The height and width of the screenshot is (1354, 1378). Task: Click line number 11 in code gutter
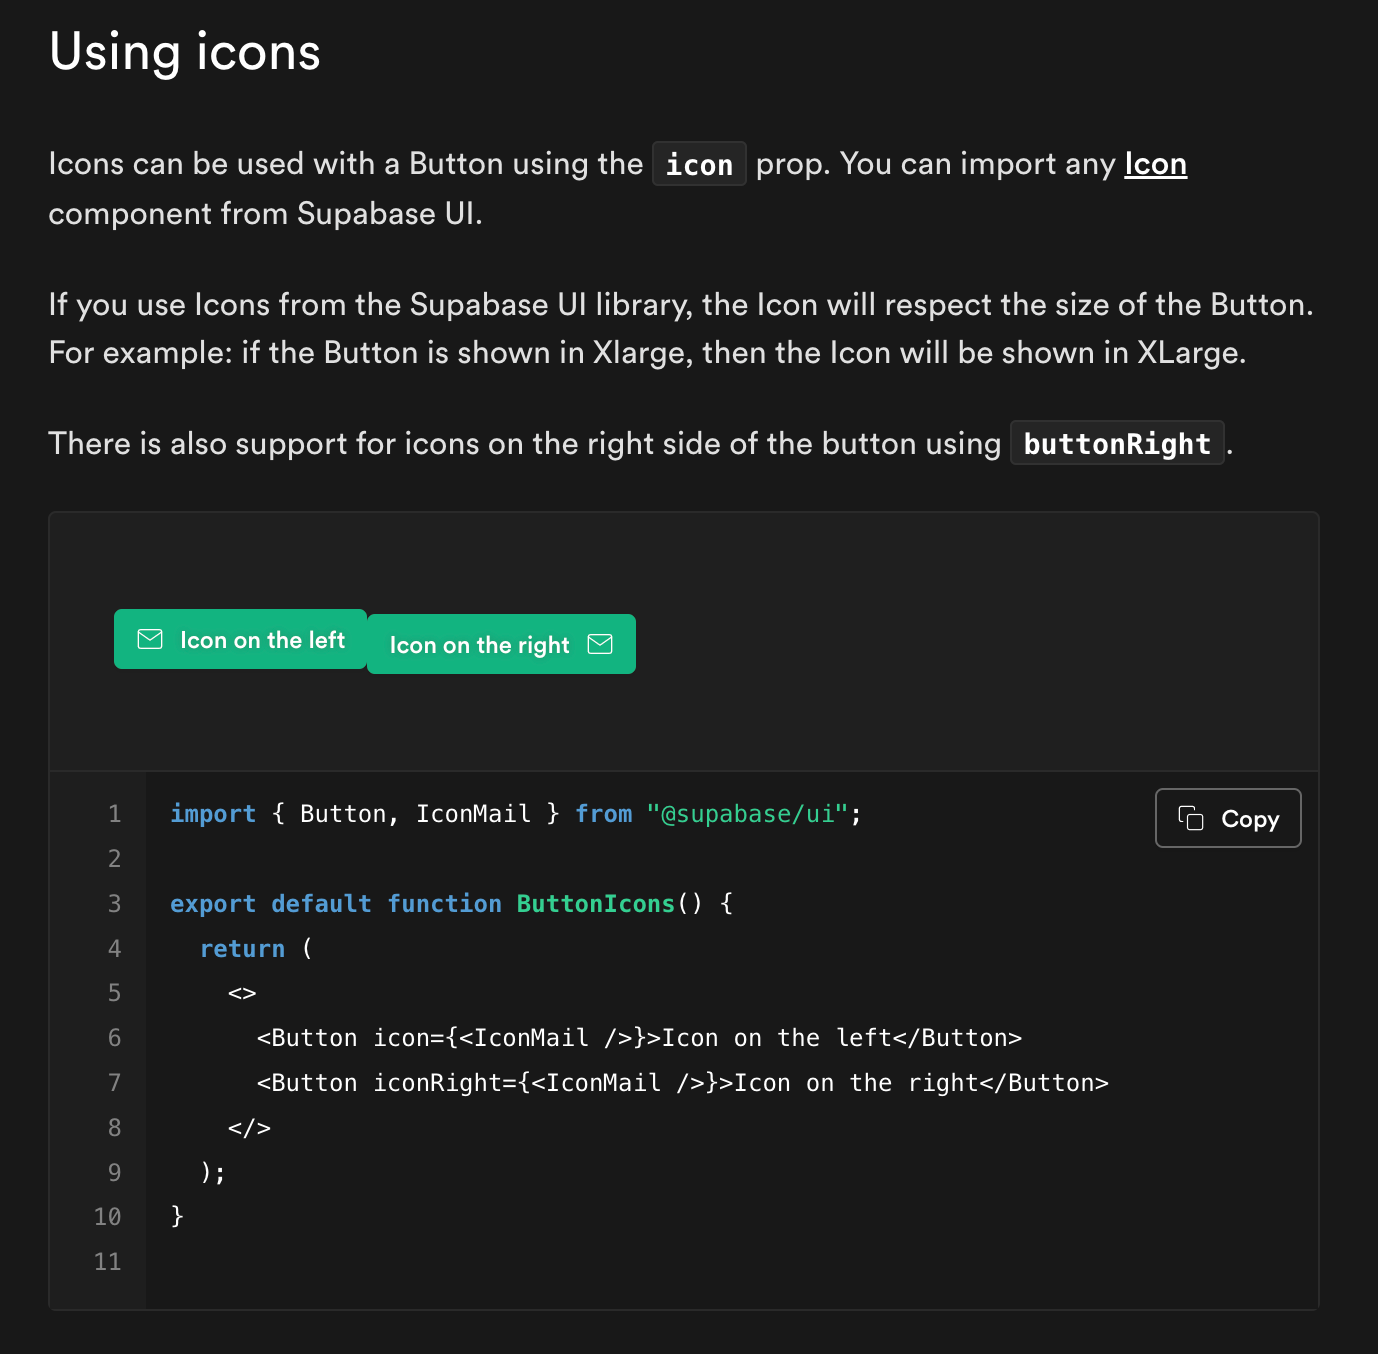click(x=108, y=1262)
